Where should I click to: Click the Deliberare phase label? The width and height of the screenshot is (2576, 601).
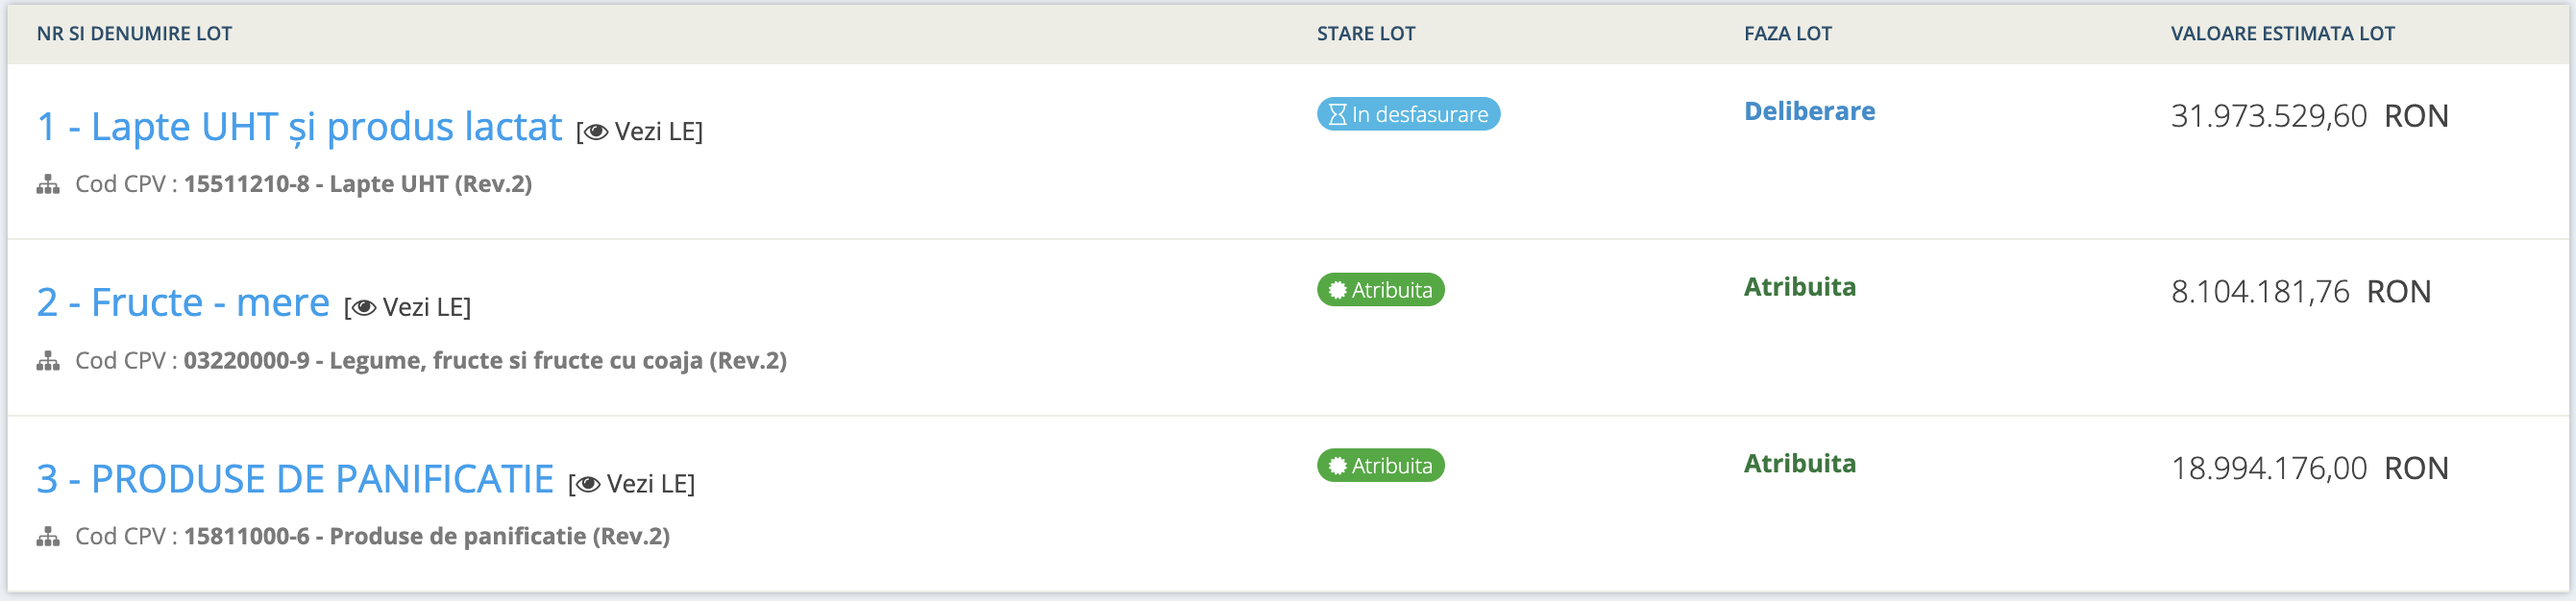pyautogui.click(x=1809, y=111)
